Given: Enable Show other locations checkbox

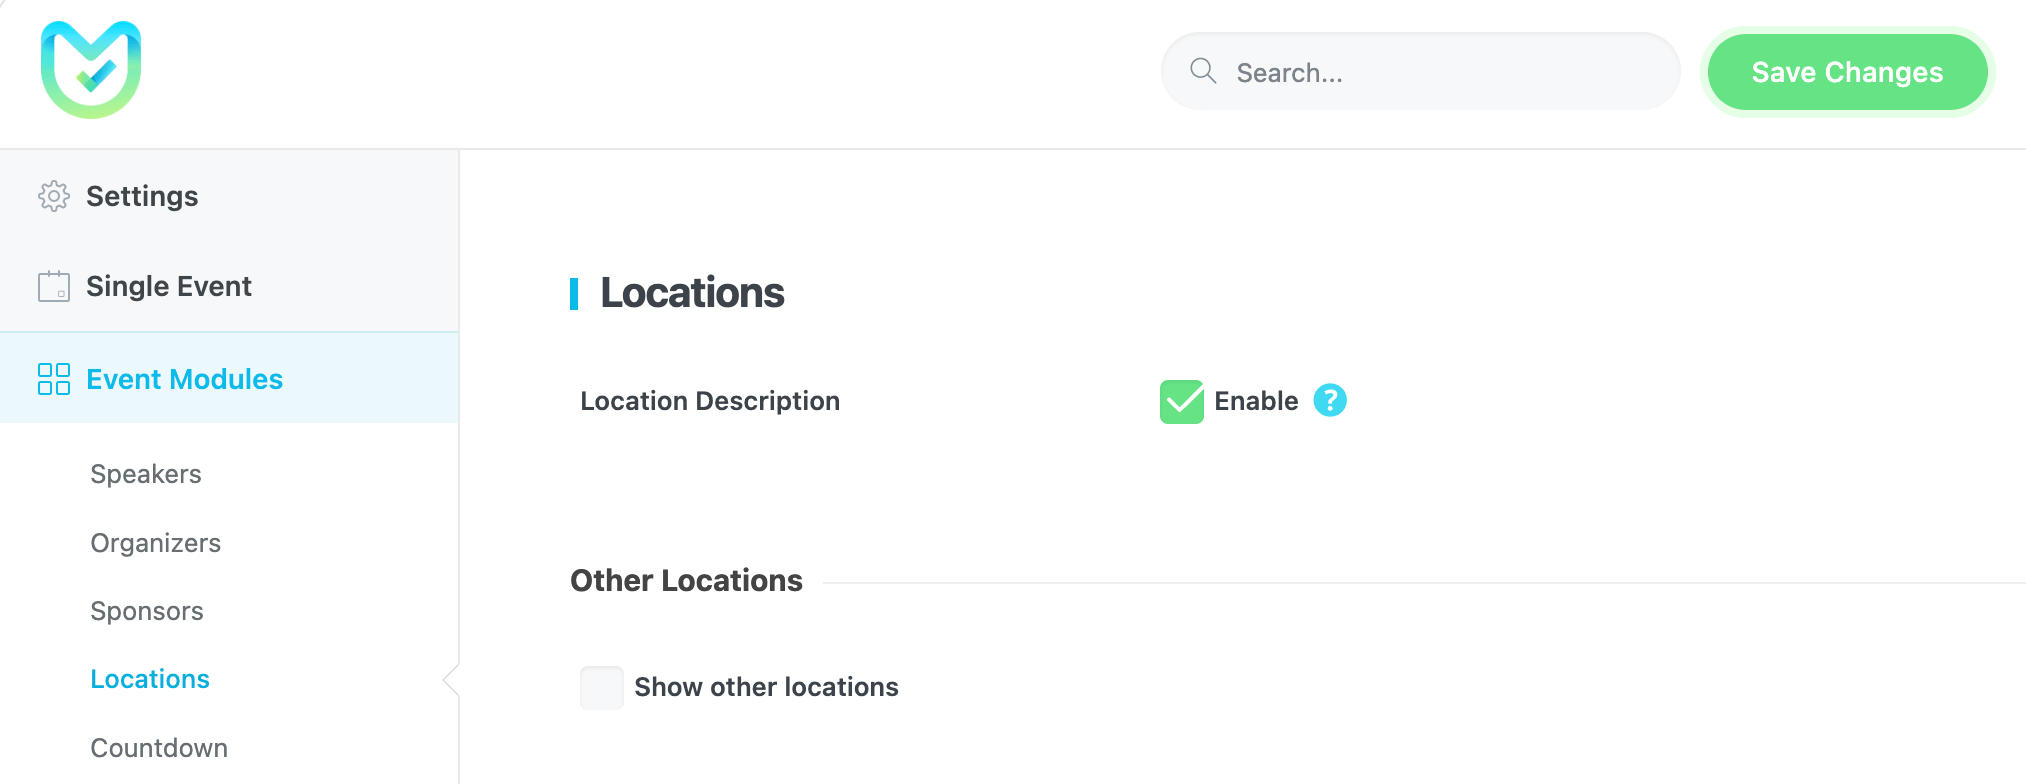Looking at the screenshot, I should point(602,688).
